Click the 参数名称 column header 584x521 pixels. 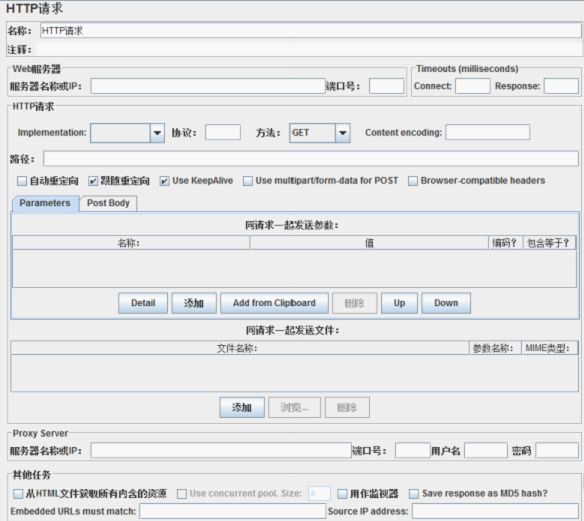coord(495,348)
